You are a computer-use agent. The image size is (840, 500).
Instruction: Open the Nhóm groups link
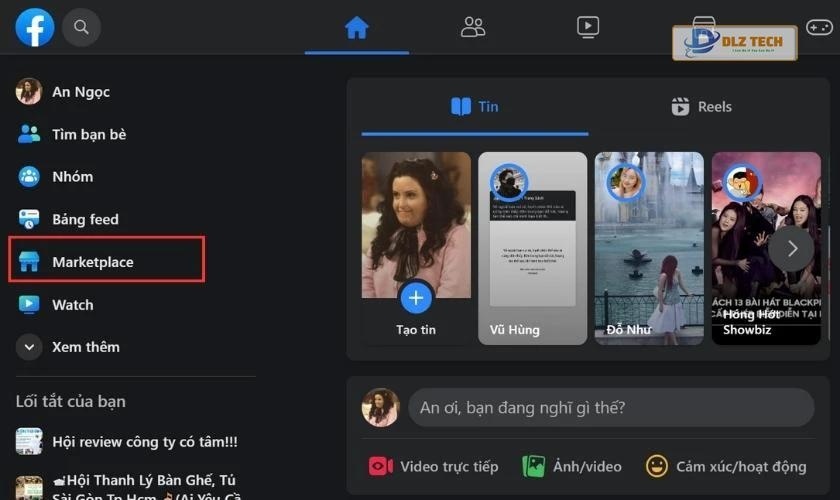pyautogui.click(x=72, y=177)
